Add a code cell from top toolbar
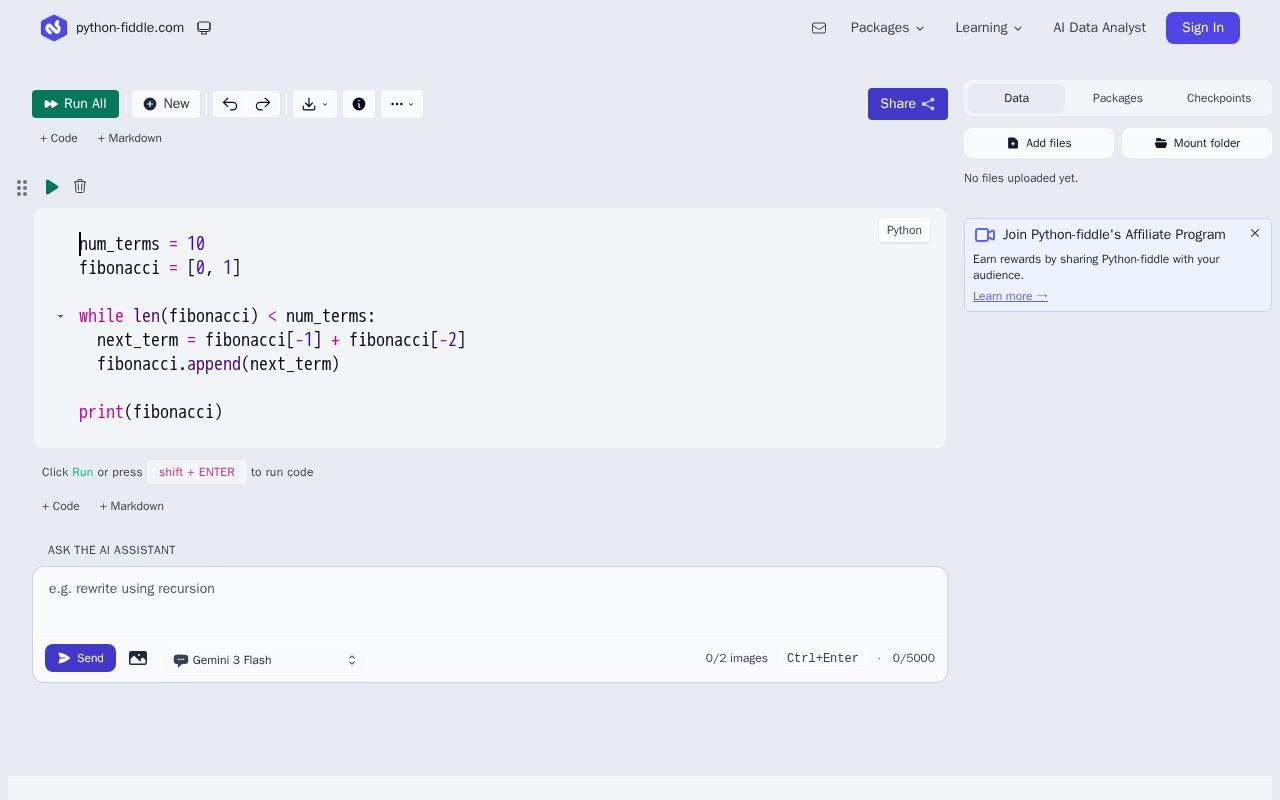This screenshot has height=800, width=1280. [59, 138]
